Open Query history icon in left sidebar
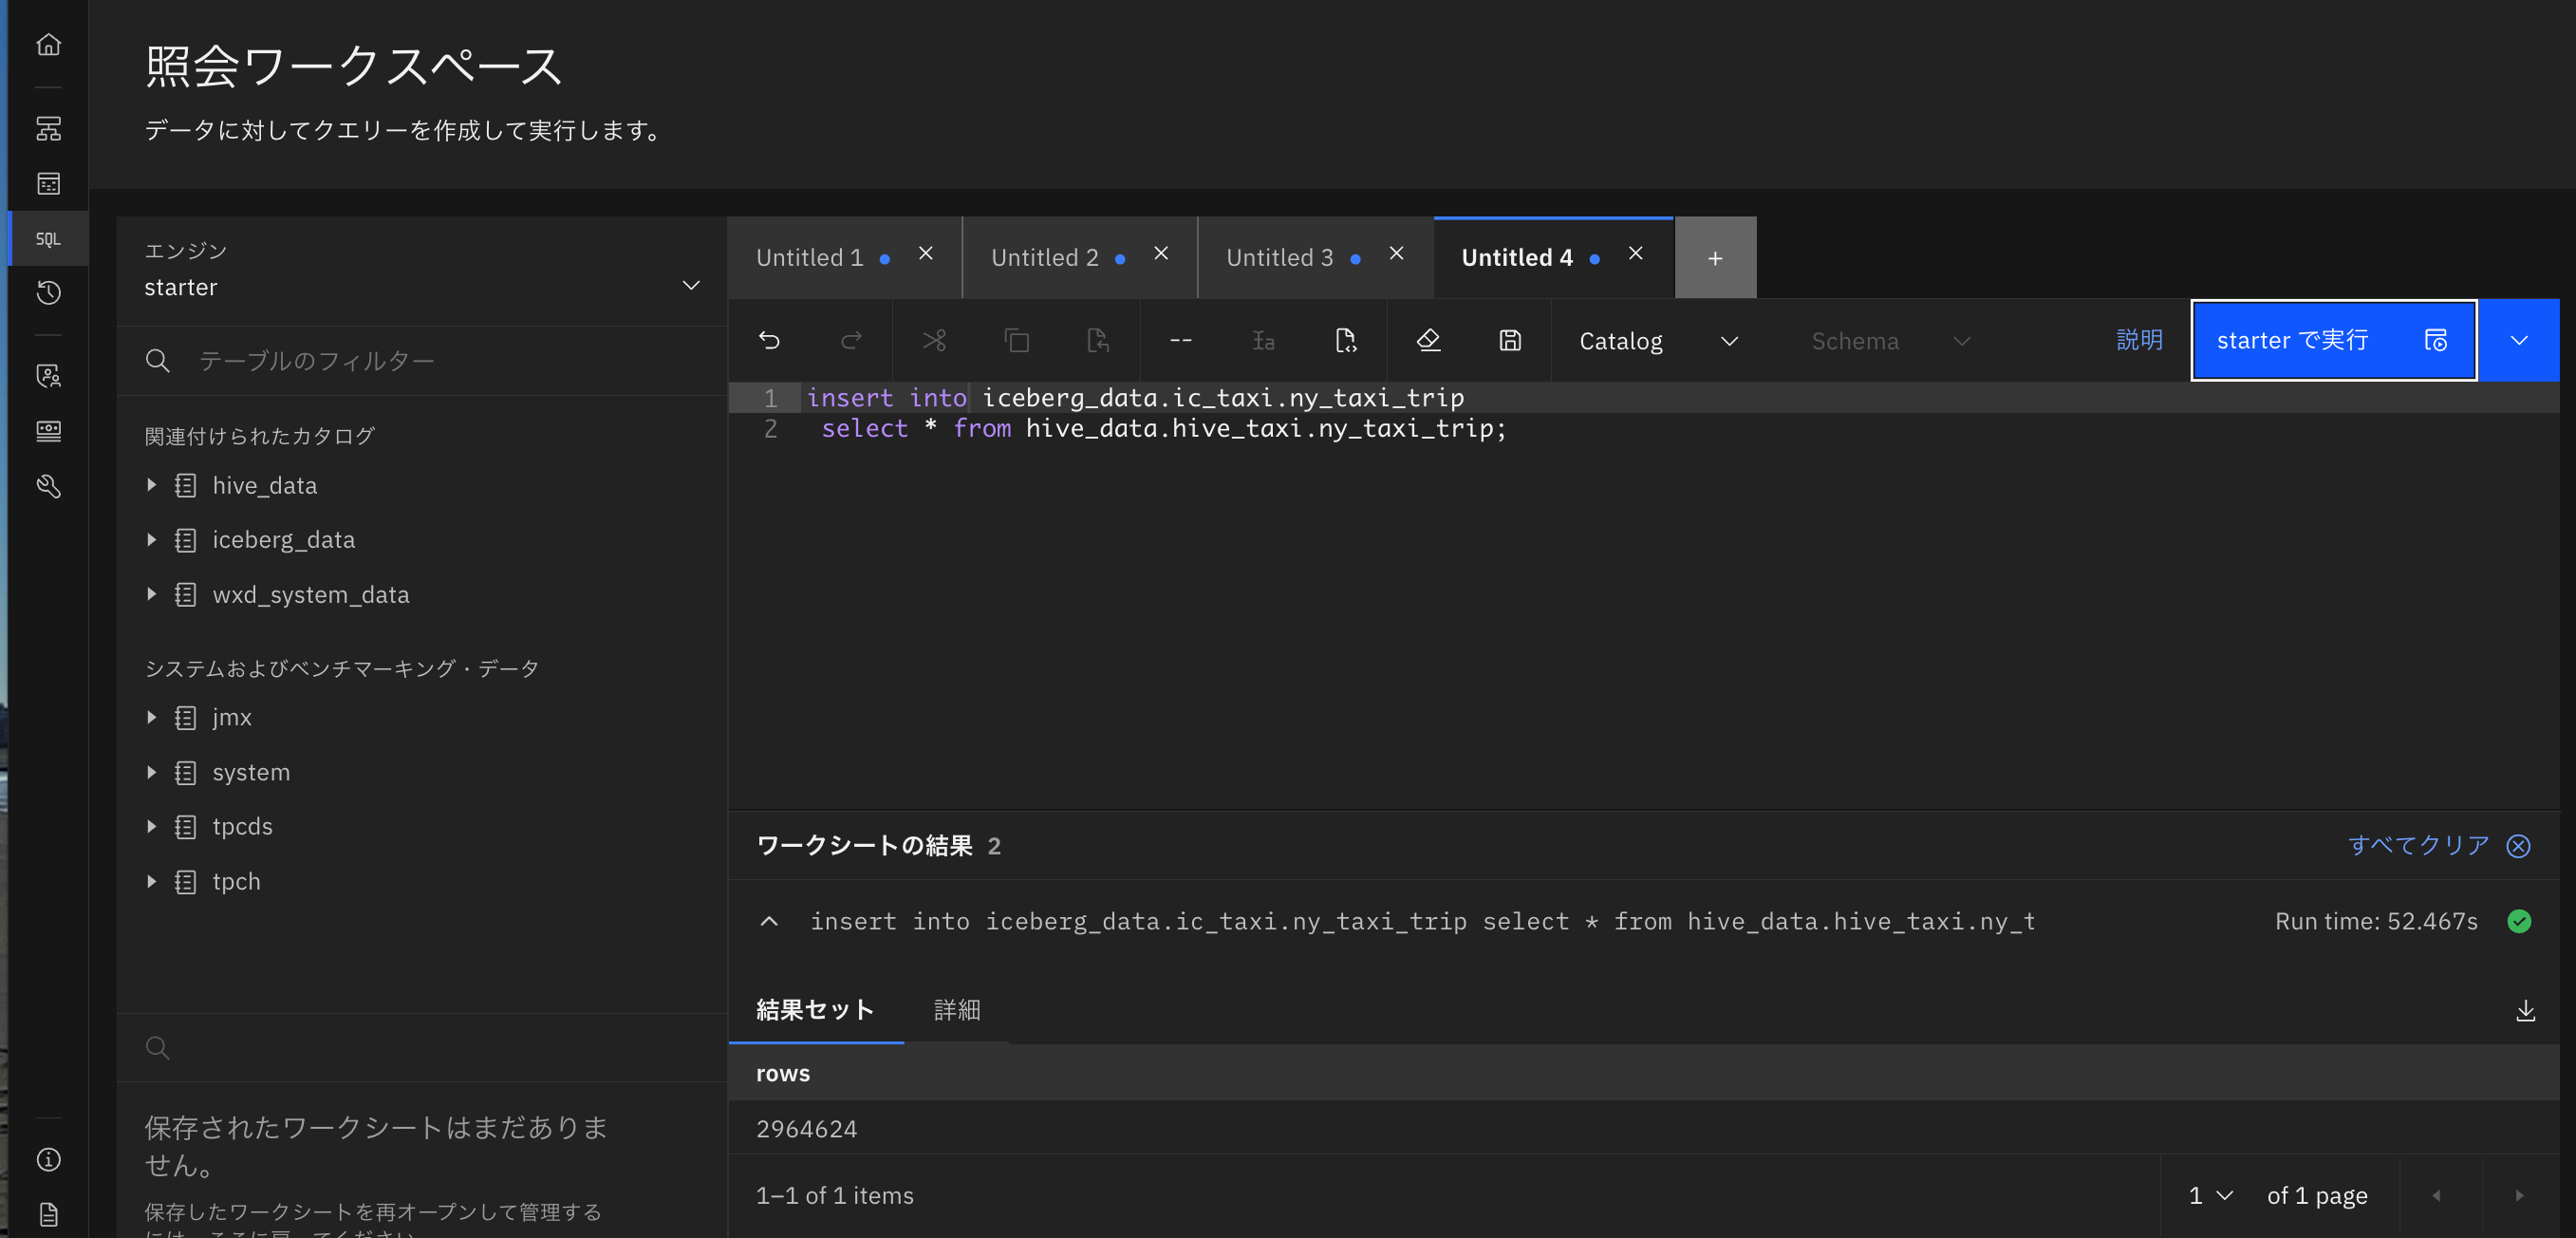 coord(48,293)
